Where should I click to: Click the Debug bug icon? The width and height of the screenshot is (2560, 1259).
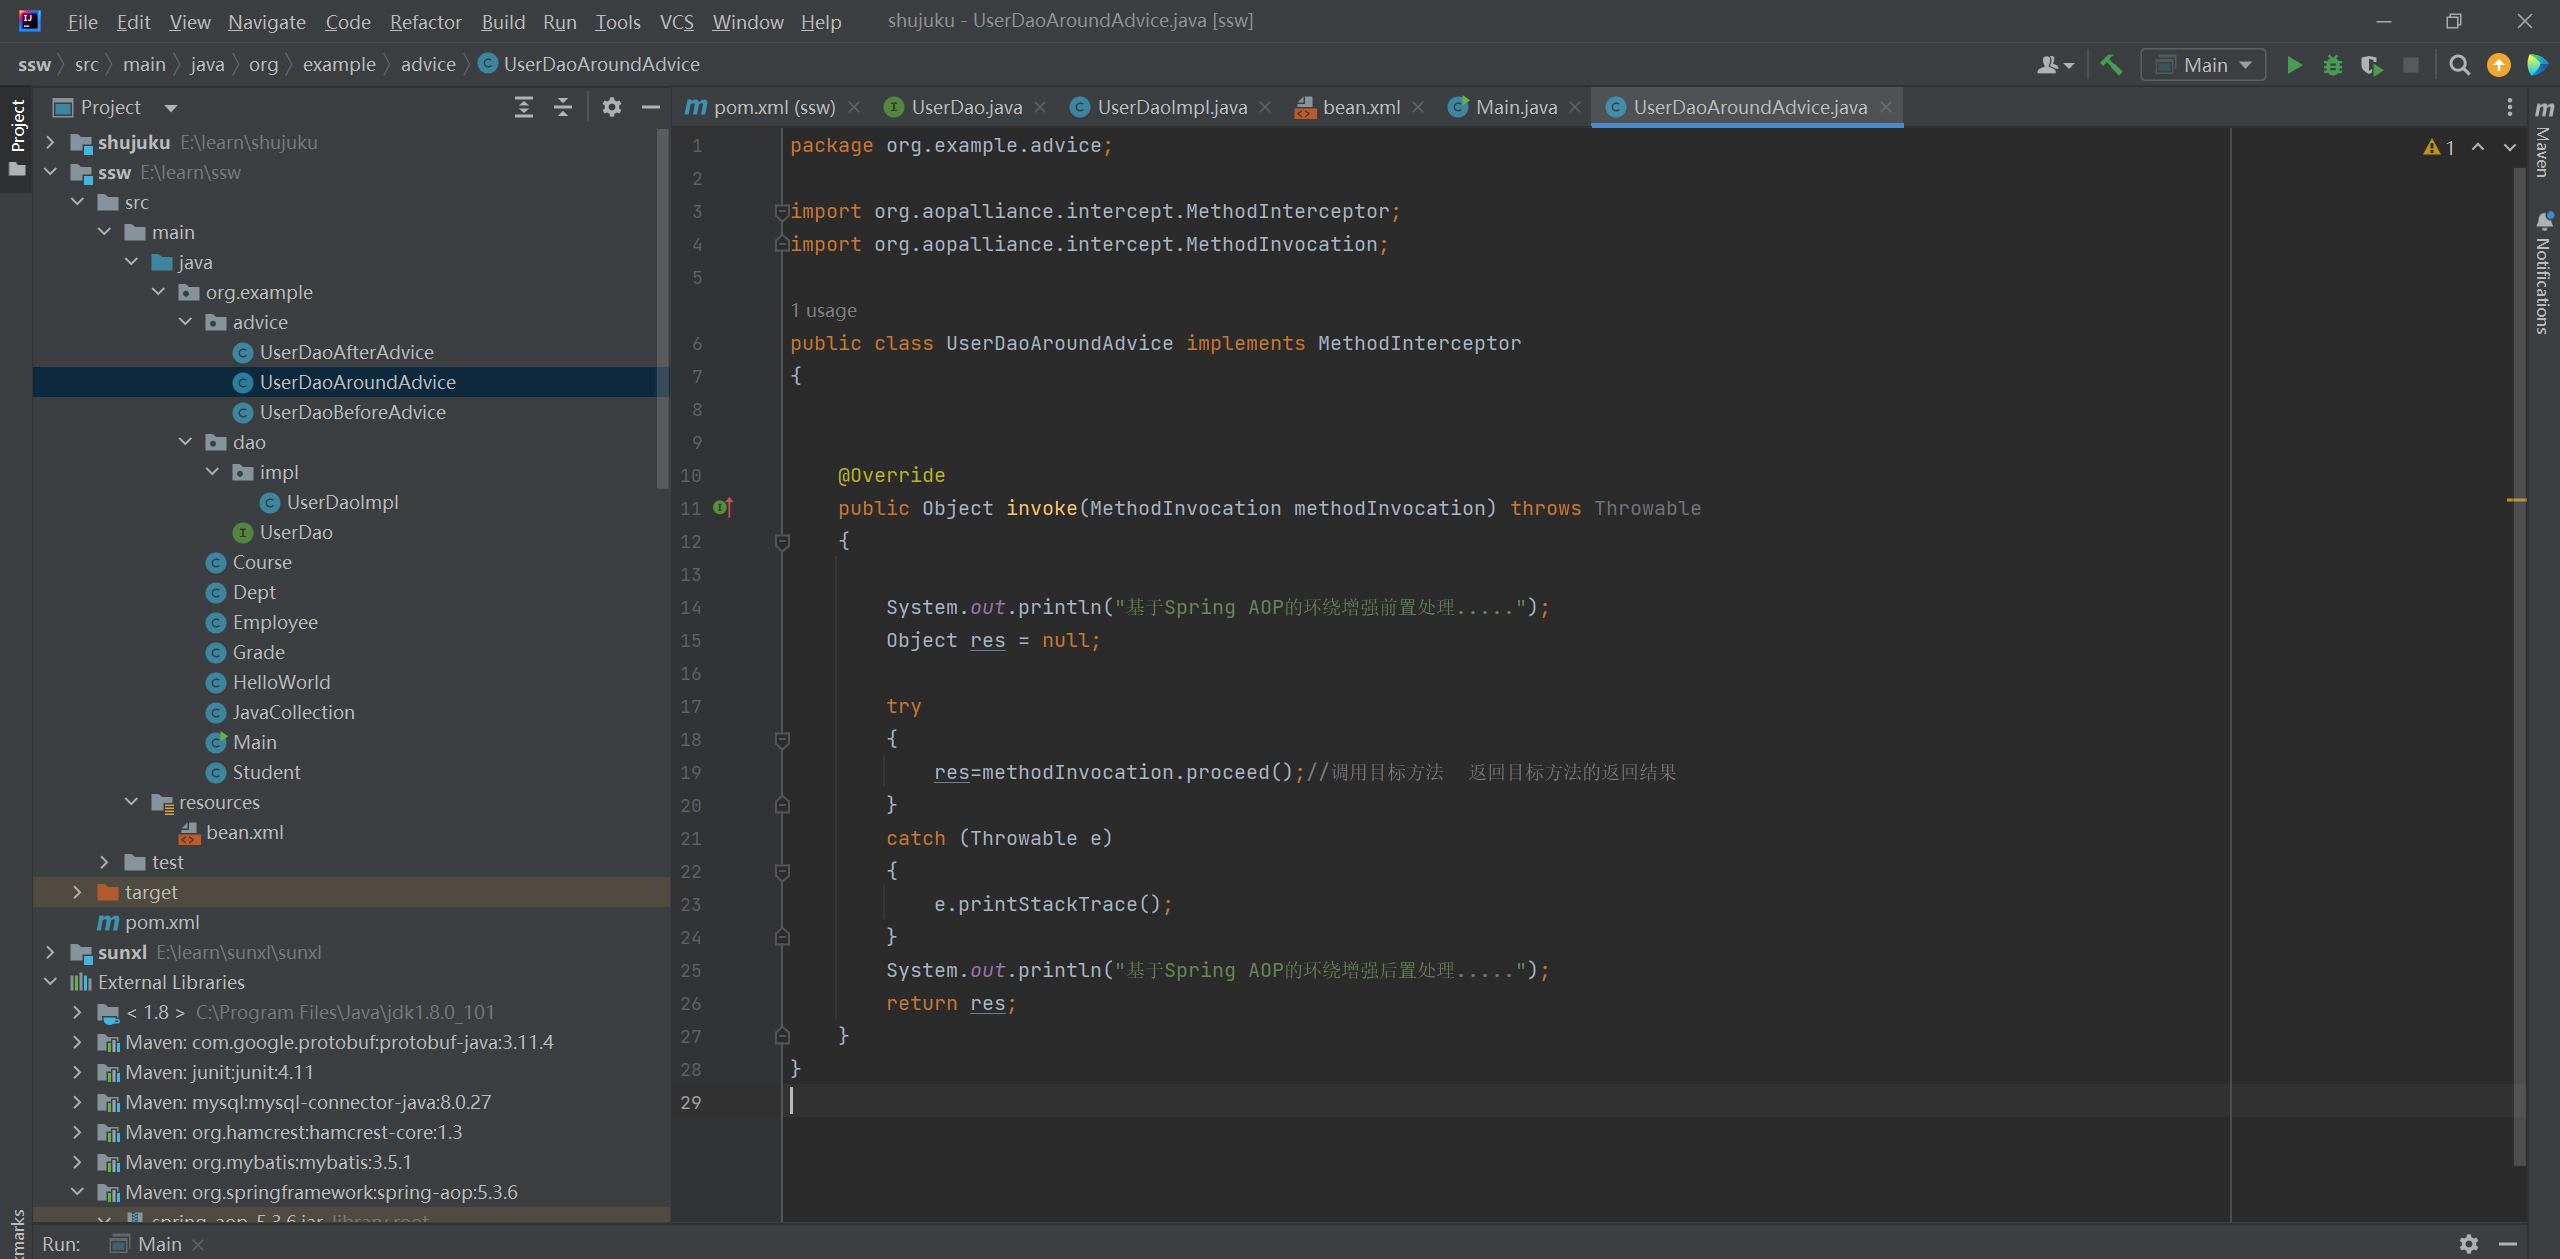pyautogui.click(x=2332, y=65)
